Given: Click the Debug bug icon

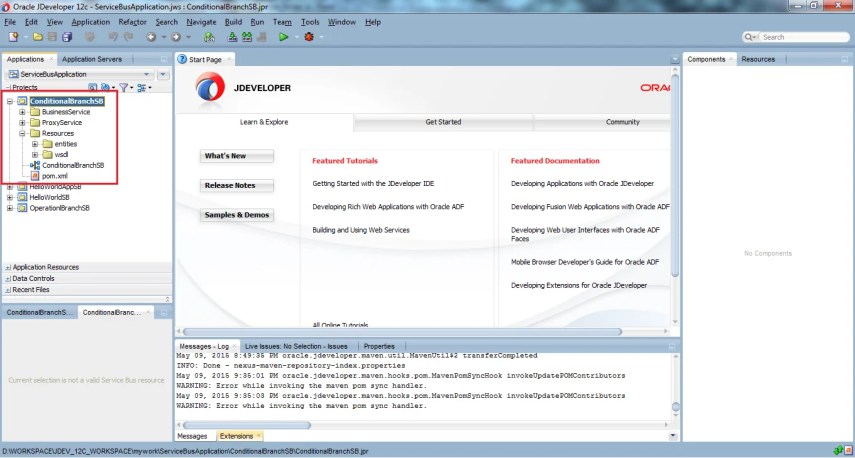Looking at the screenshot, I should tap(309, 37).
